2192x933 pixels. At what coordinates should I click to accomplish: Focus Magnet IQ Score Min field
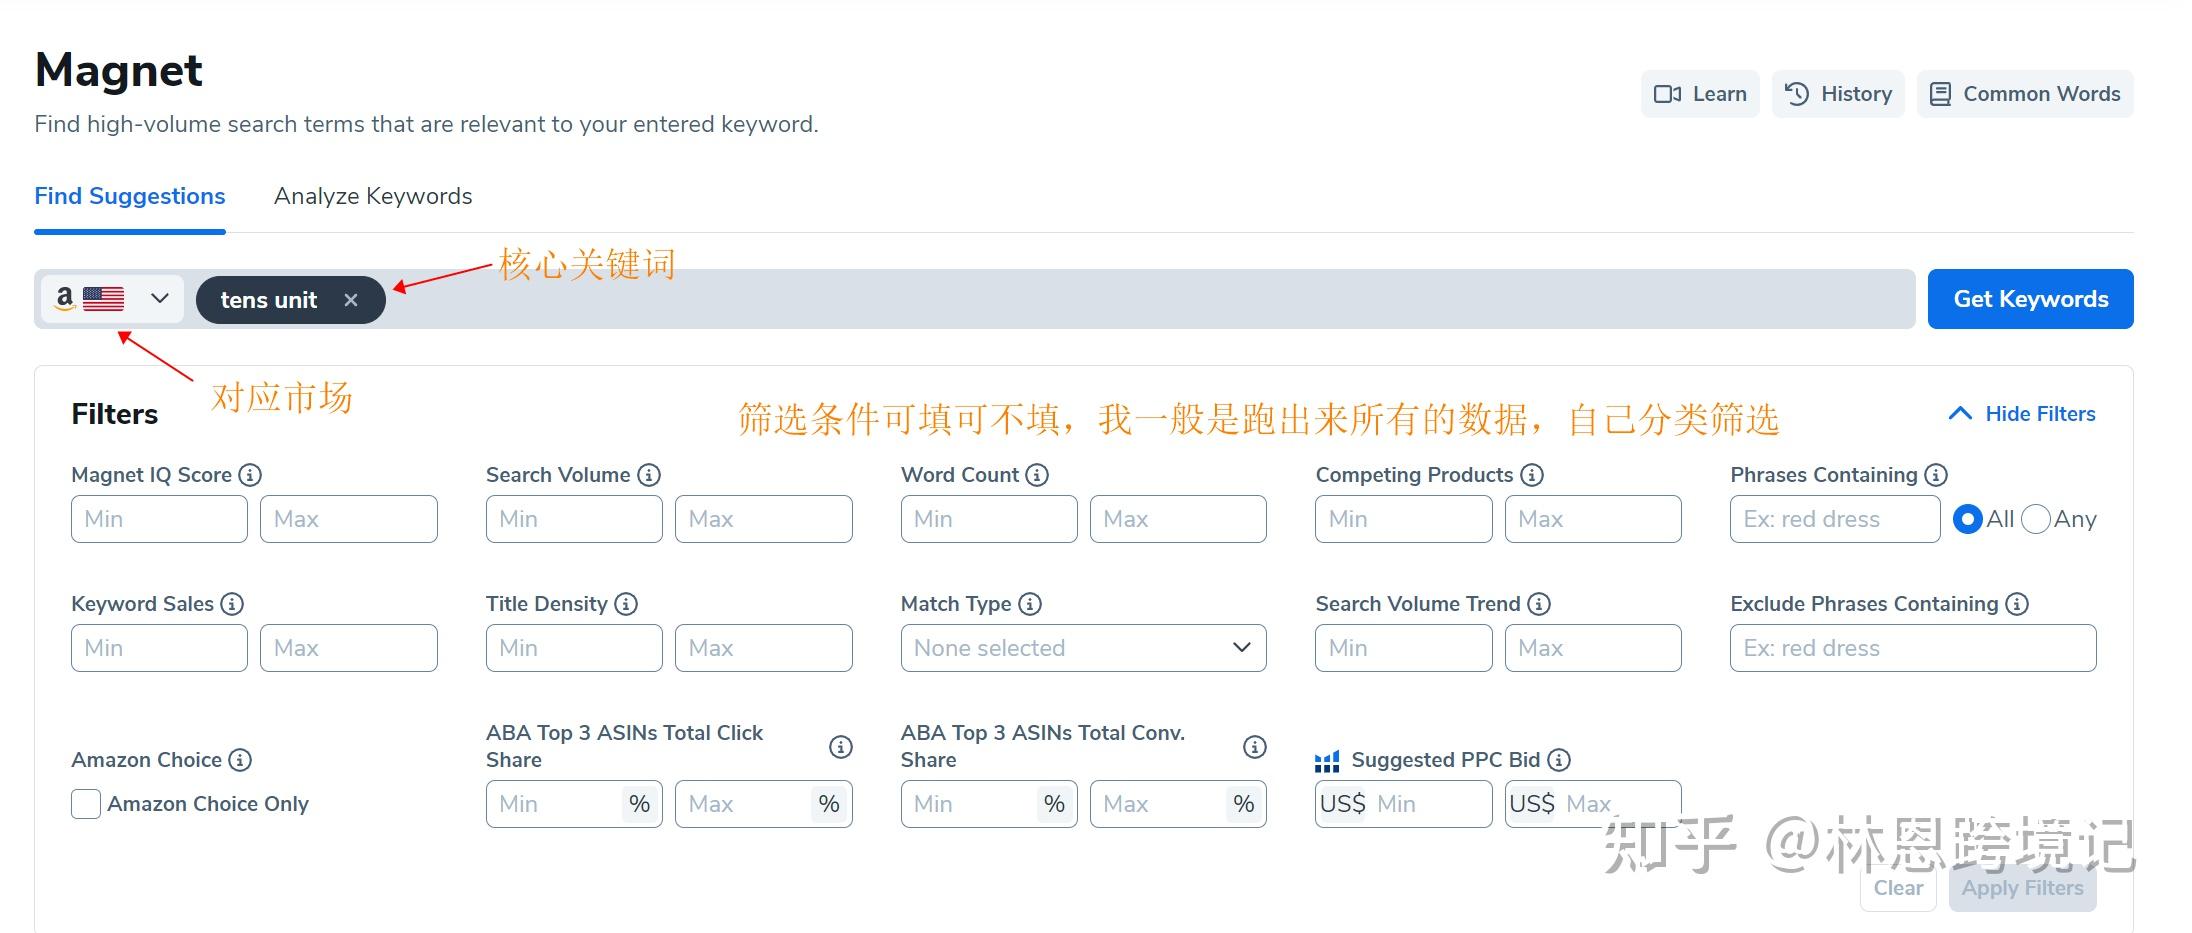click(159, 519)
